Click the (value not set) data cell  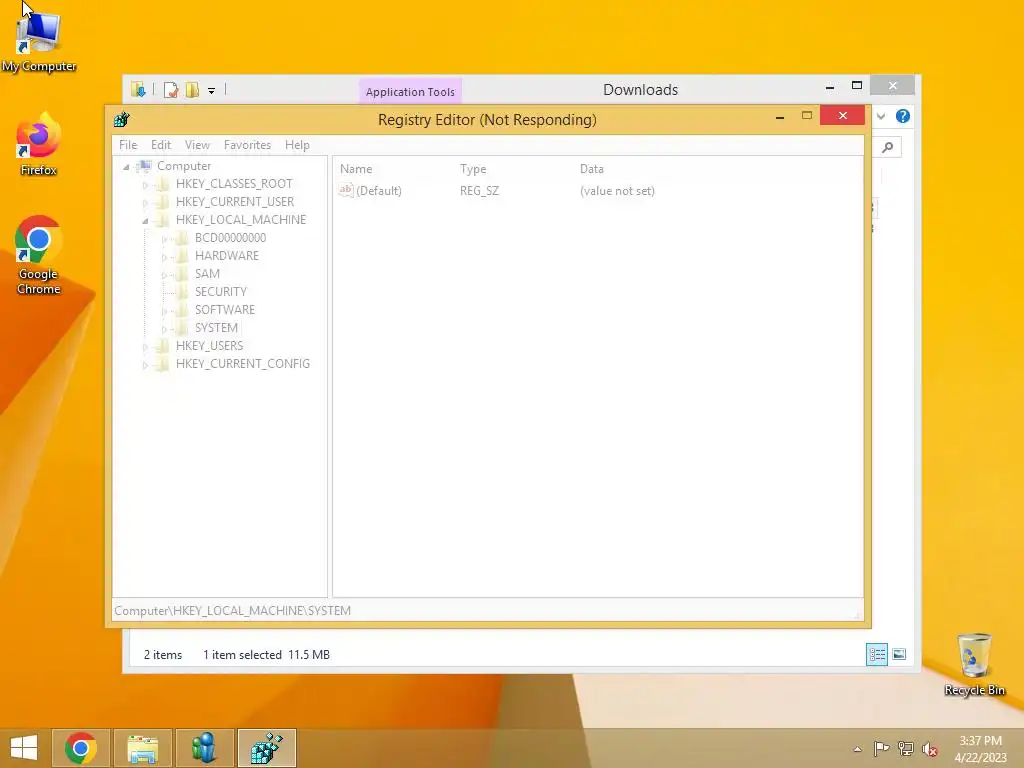tap(617, 191)
